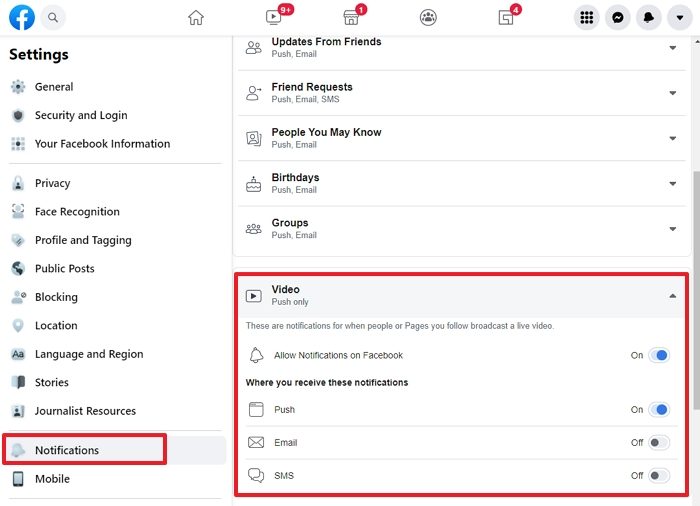Open the notifications bell in top bar

click(649, 17)
